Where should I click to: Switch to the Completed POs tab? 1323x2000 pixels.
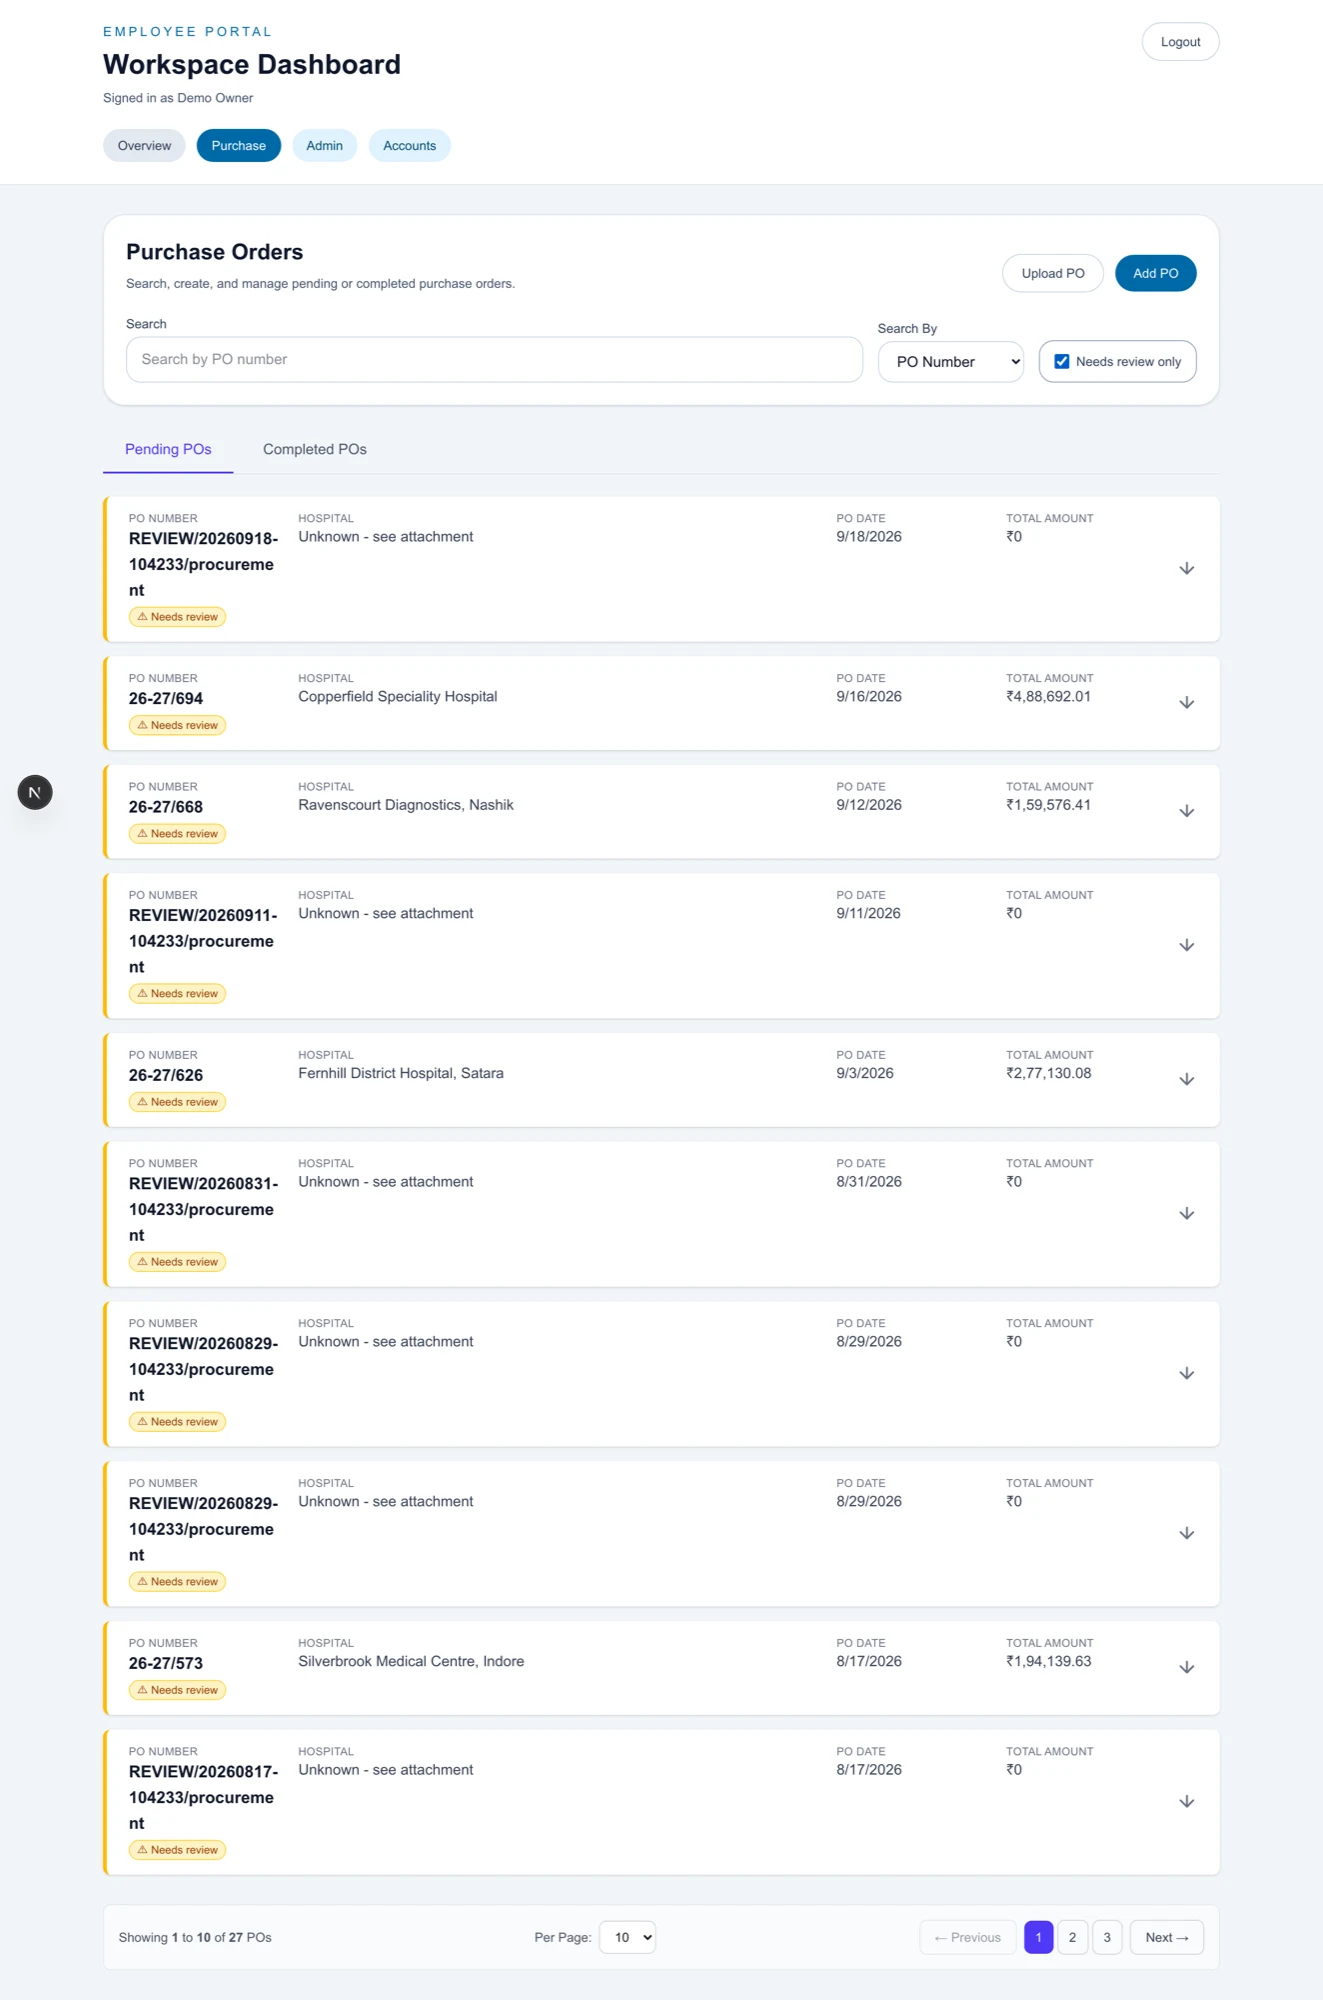[x=315, y=450]
